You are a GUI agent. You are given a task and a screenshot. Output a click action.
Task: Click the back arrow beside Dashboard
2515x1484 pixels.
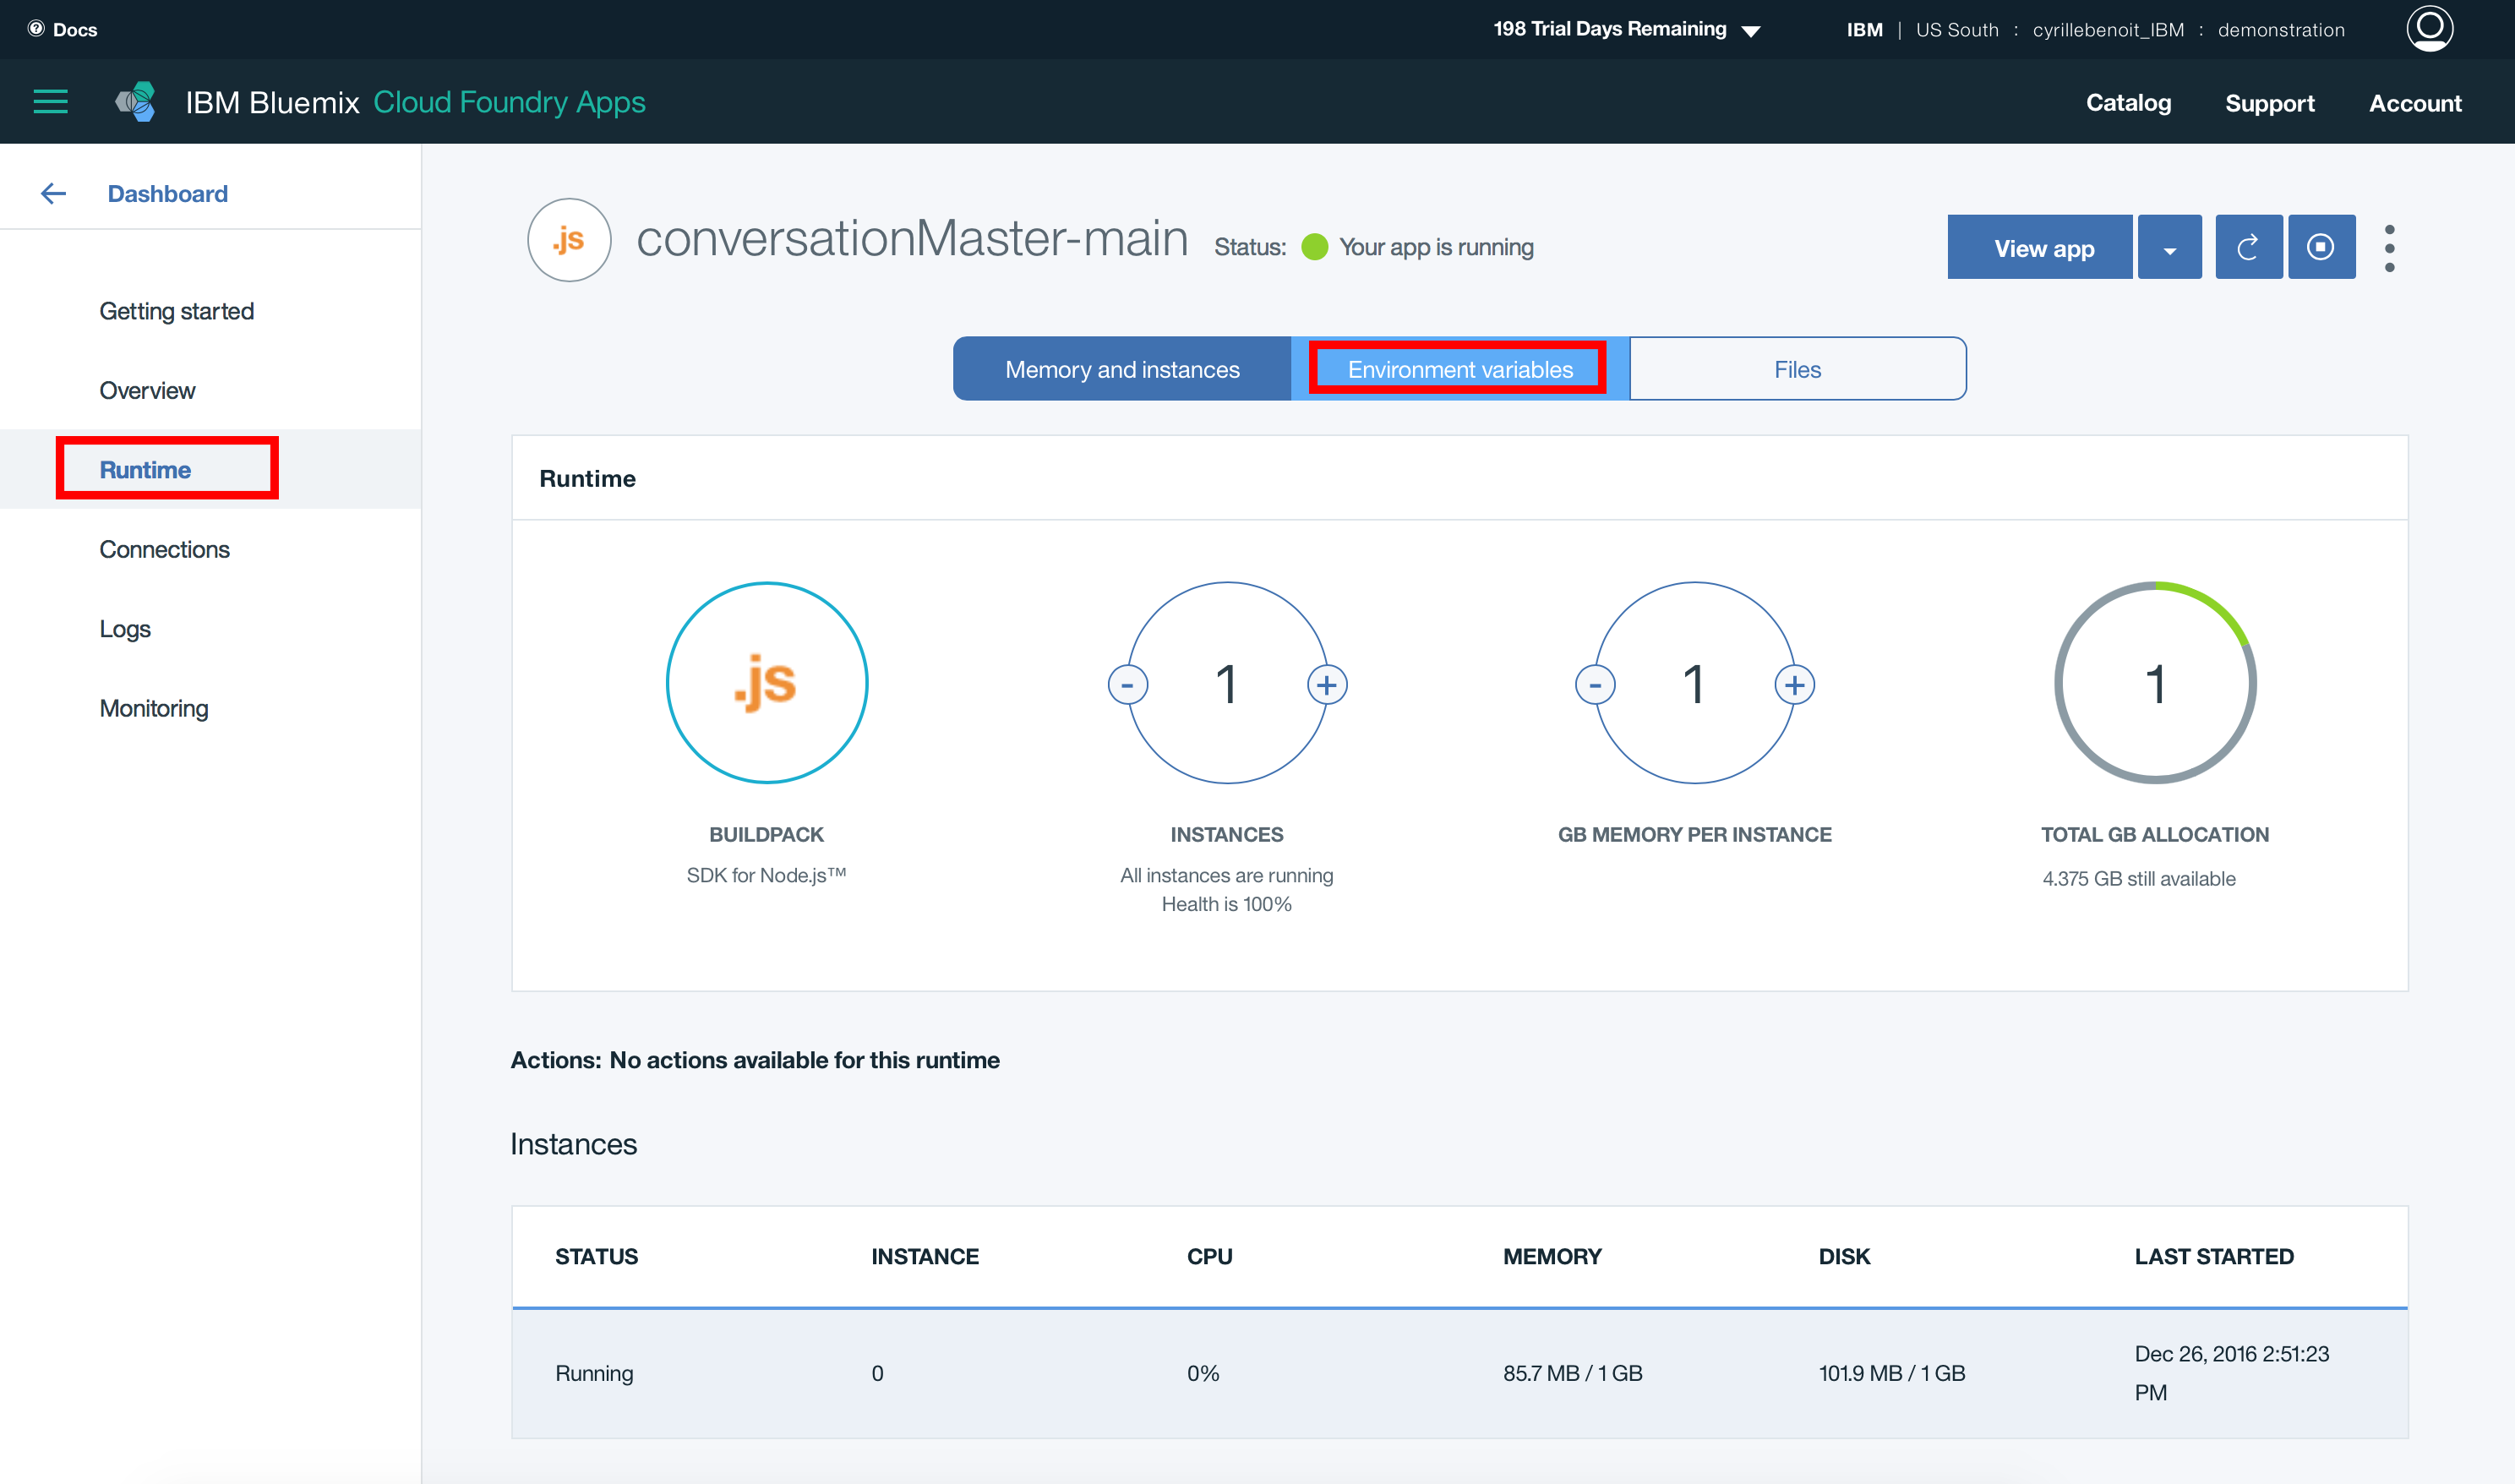(53, 194)
